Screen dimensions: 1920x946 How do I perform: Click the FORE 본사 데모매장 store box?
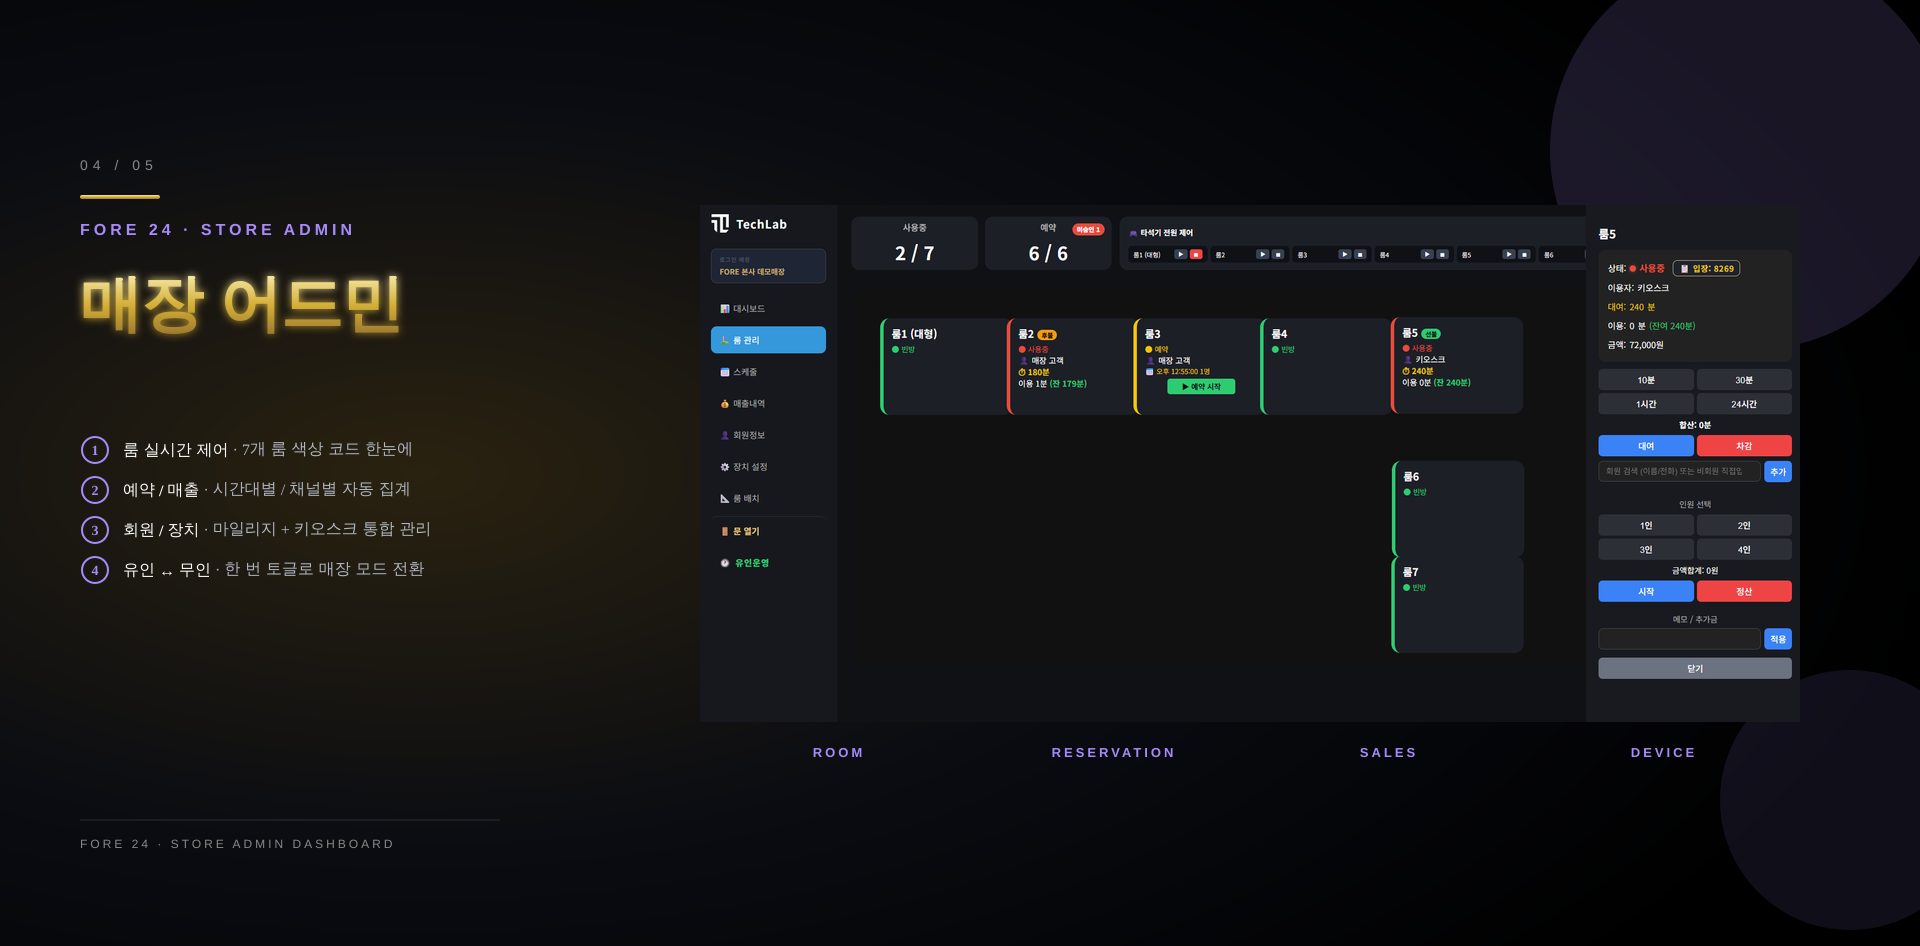768,266
